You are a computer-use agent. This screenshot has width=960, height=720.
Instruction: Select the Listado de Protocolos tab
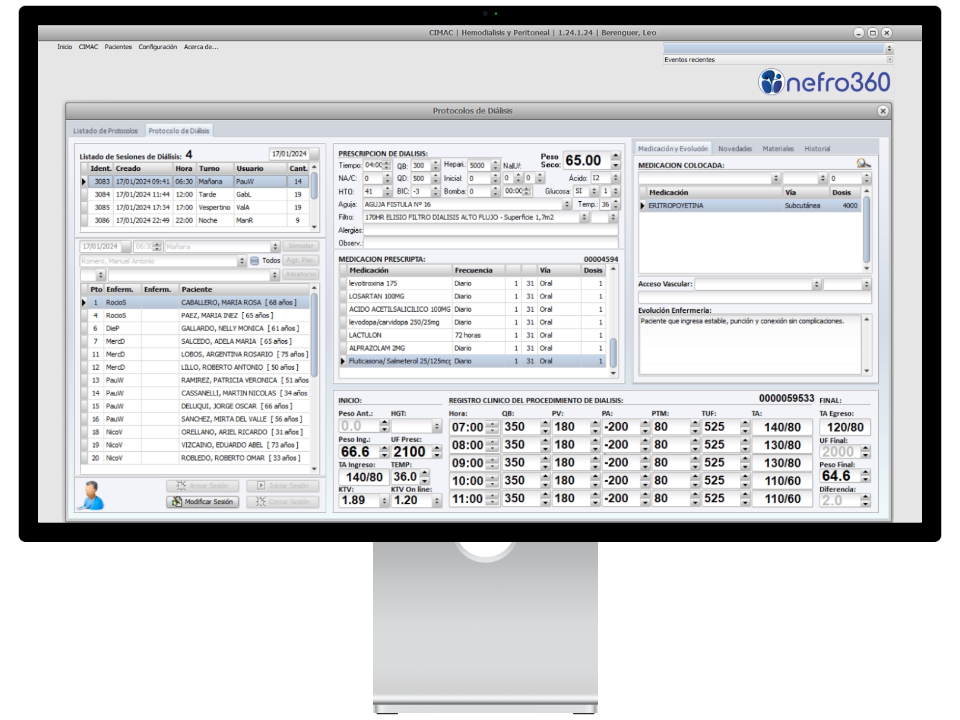[x=106, y=131]
